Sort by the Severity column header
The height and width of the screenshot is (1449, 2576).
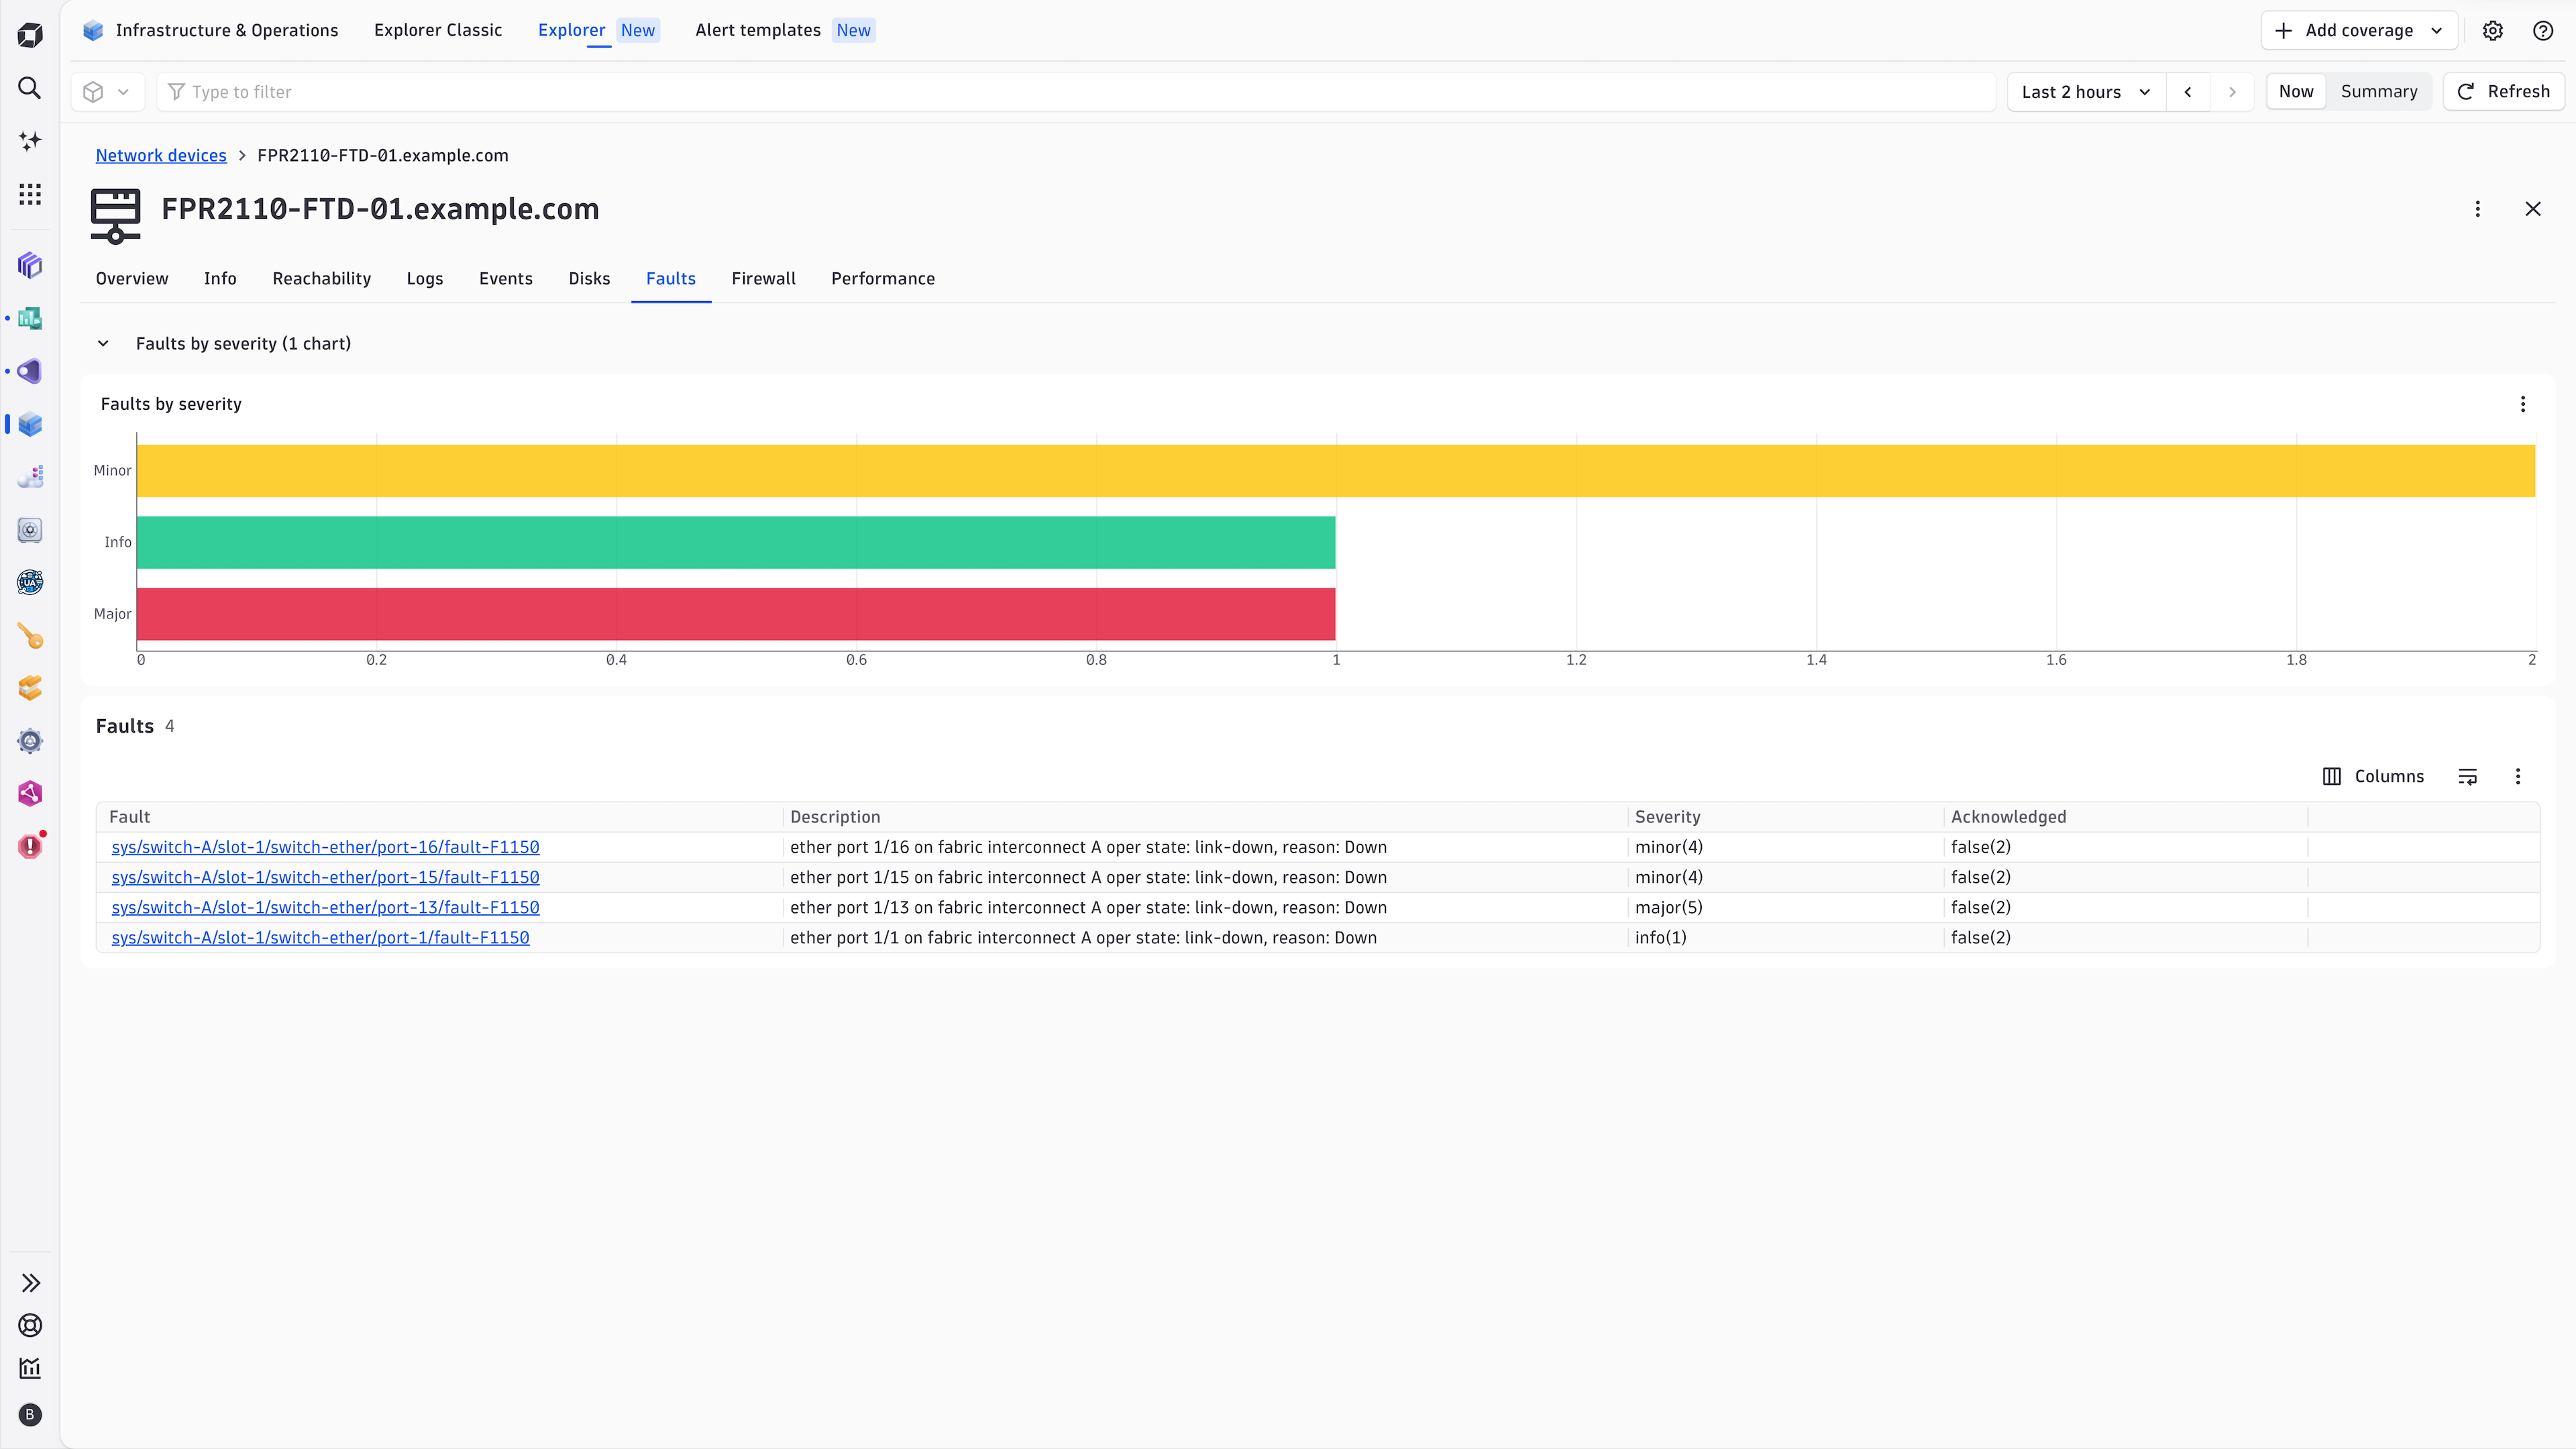pyautogui.click(x=1667, y=817)
